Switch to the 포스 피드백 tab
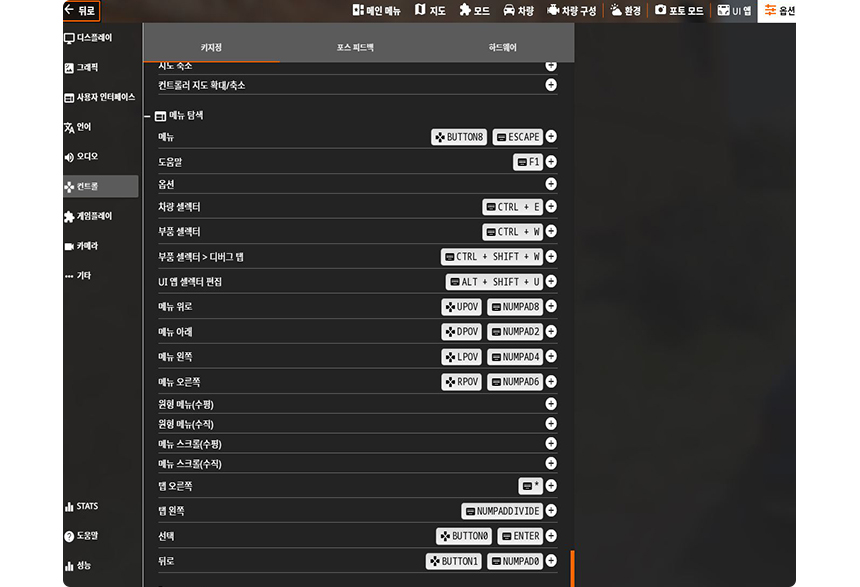Screen dimensions: 860x587 point(355,47)
